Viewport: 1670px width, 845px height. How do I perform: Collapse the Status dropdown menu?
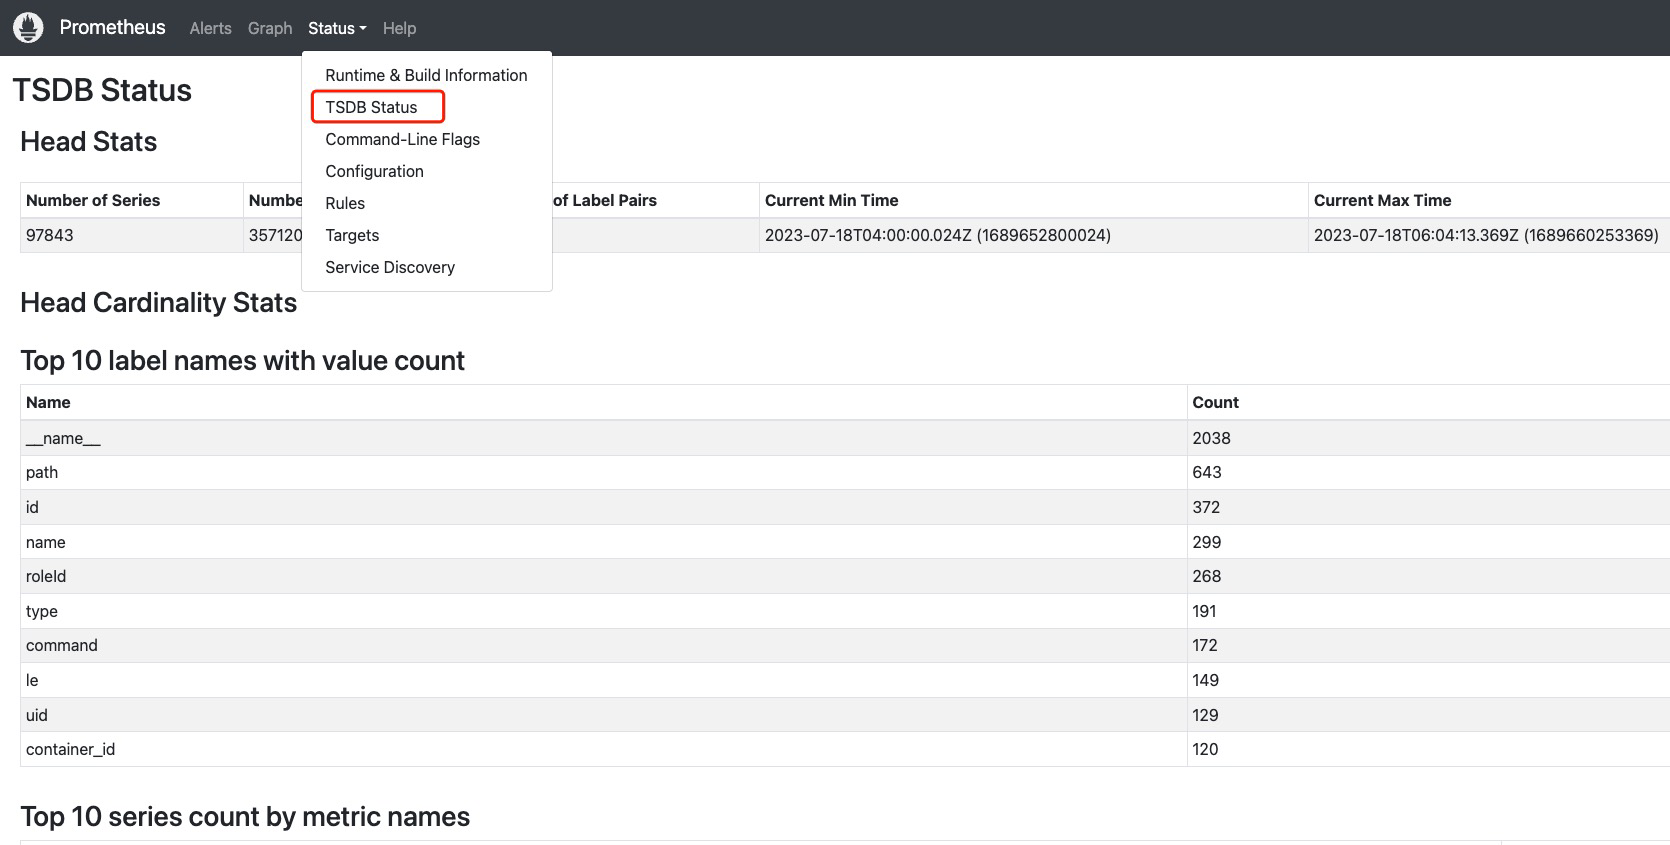(337, 28)
